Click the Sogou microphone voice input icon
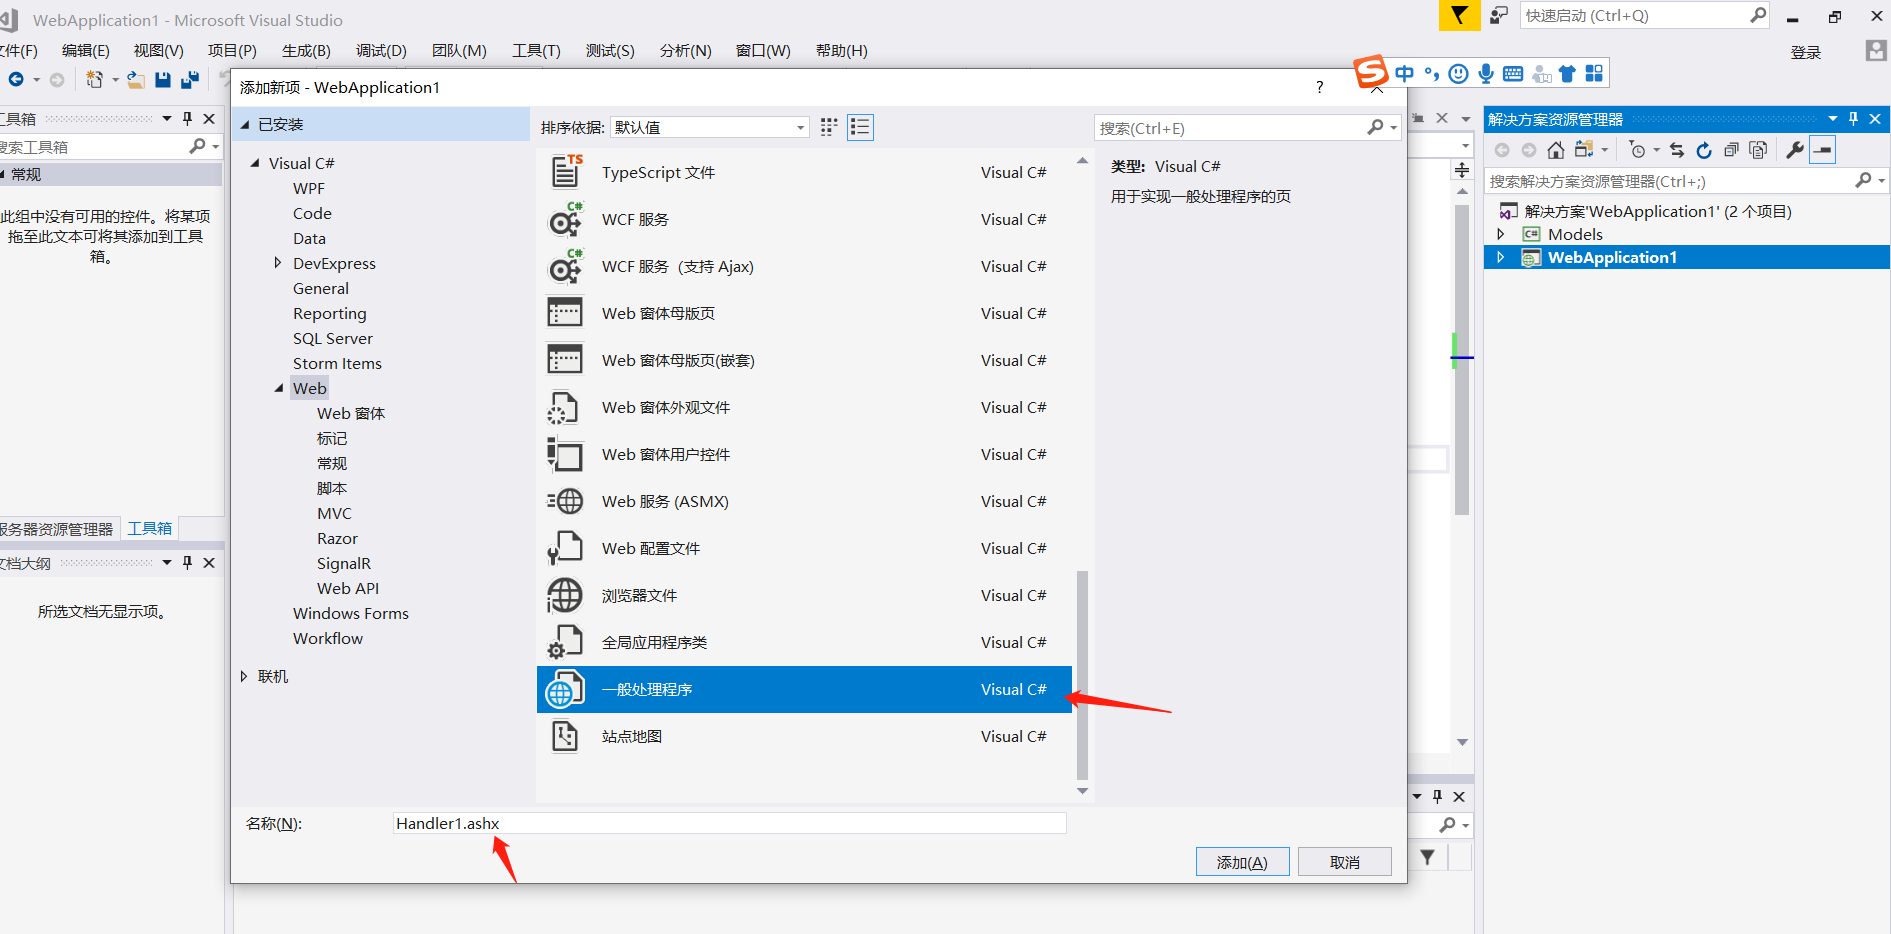1891x934 pixels. 1486,73
